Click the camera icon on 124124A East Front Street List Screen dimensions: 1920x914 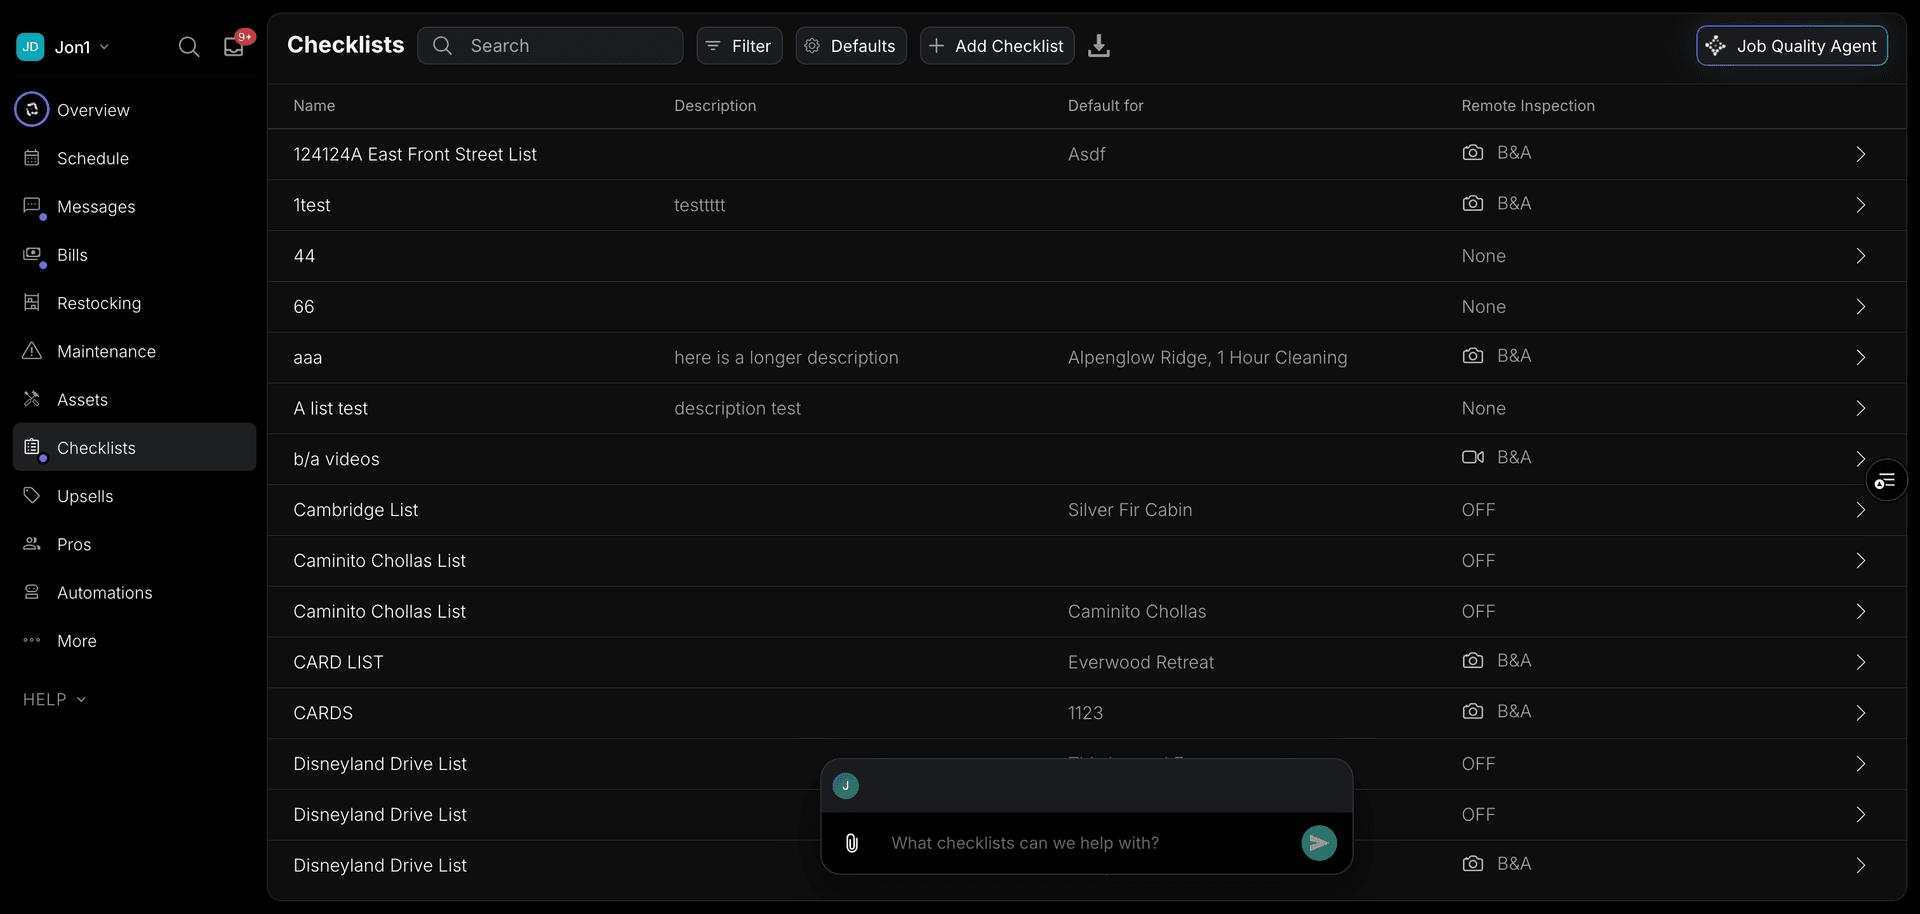[x=1474, y=152]
